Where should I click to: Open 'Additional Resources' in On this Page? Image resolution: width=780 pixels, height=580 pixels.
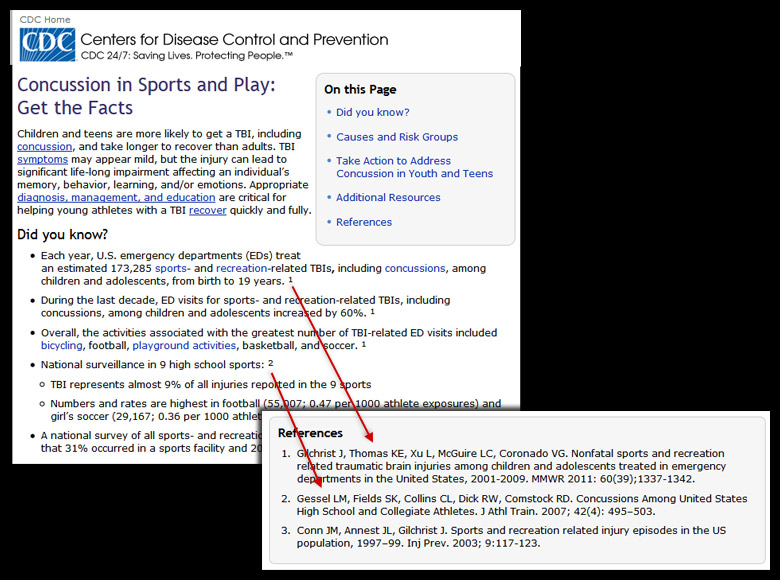click(x=388, y=198)
